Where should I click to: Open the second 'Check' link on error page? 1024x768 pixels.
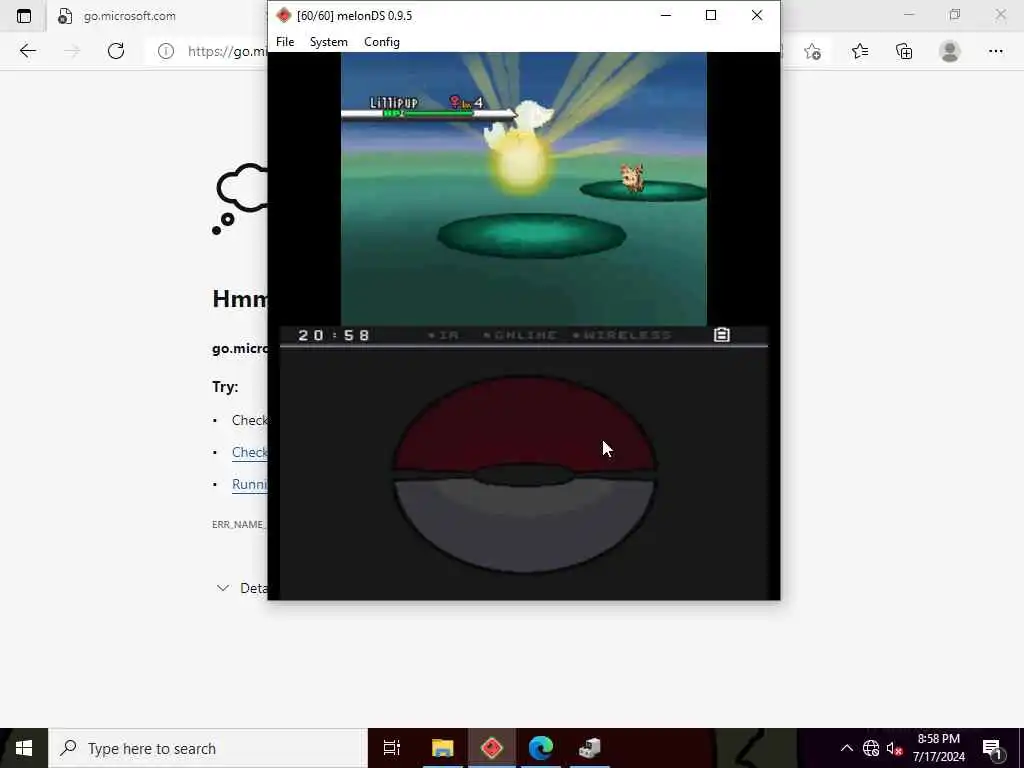tap(249, 452)
